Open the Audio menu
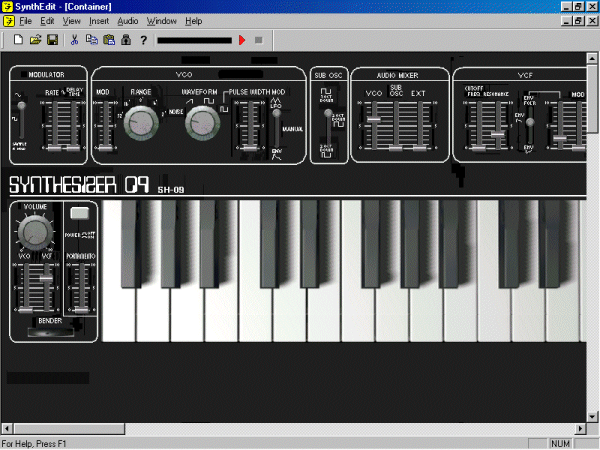600x450 pixels. [x=128, y=21]
